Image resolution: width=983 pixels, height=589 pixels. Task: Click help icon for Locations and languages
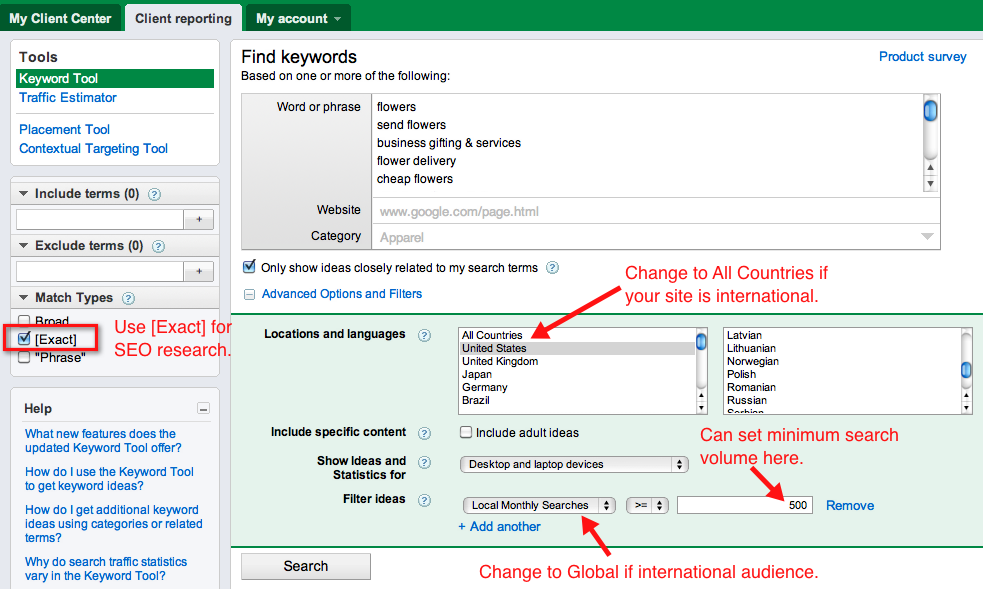click(424, 335)
